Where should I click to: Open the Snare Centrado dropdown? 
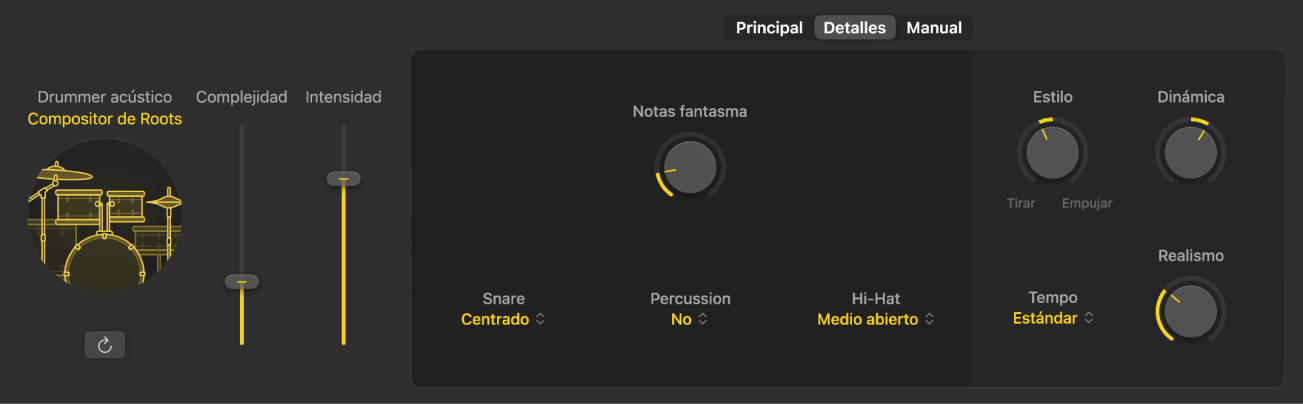pyautogui.click(x=503, y=320)
